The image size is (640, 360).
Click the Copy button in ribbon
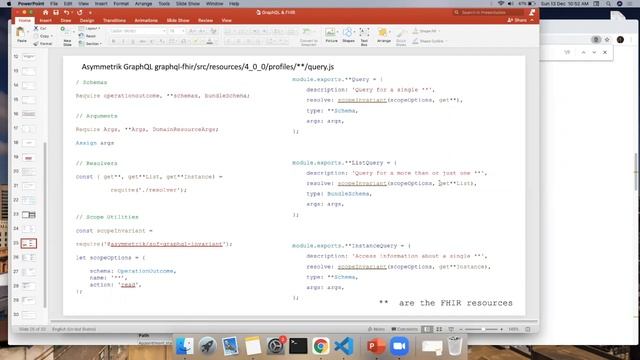[42, 36]
